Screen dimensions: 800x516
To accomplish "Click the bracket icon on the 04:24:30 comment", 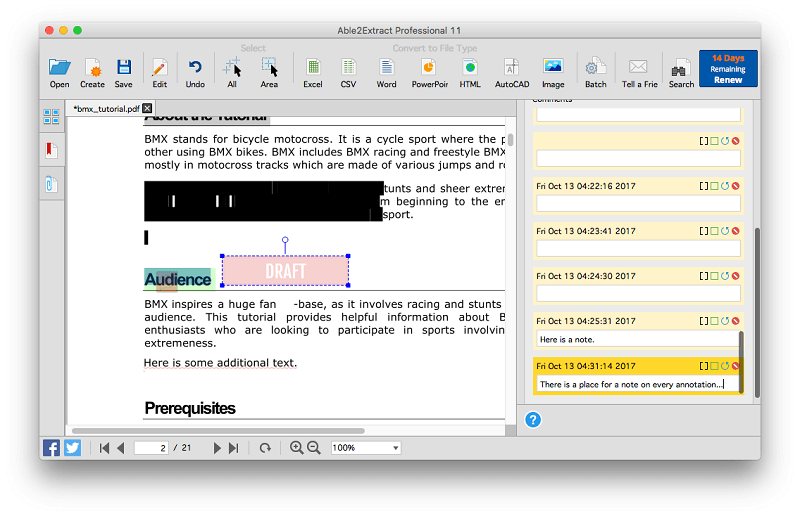I will (x=704, y=276).
